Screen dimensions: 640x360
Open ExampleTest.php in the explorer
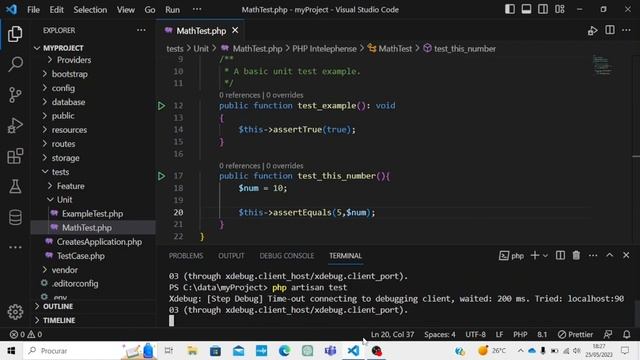(92, 214)
